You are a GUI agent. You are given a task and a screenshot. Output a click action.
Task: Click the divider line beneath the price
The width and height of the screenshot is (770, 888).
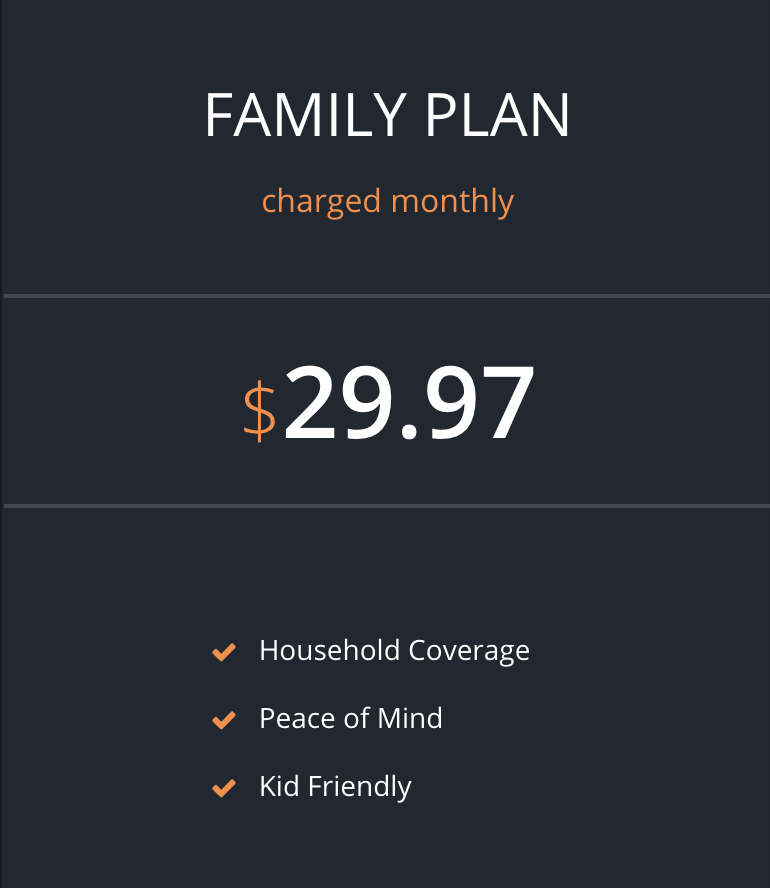(387, 506)
